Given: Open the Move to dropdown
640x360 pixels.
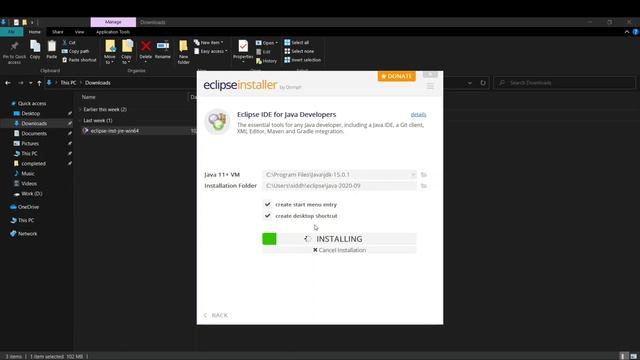Looking at the screenshot, I should (x=110, y=52).
